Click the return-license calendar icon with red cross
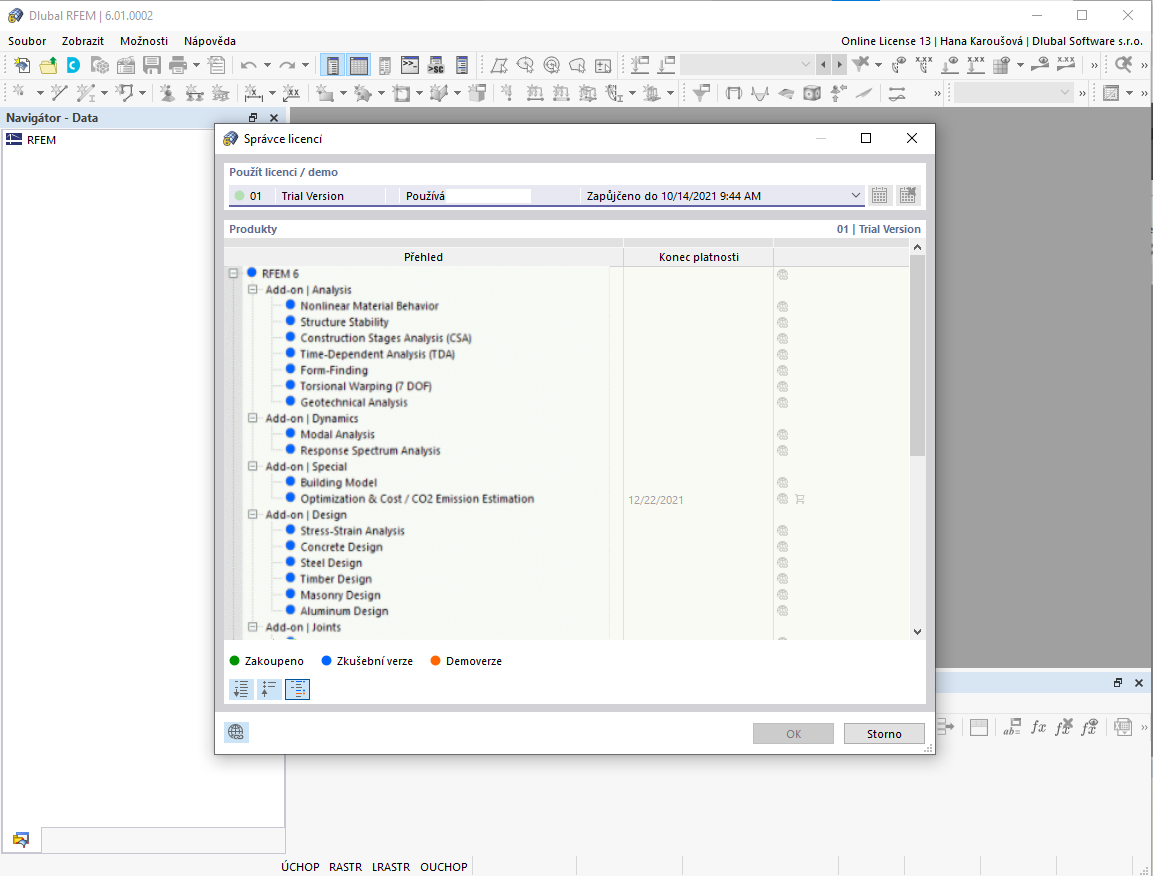The width and height of the screenshot is (1153, 876). point(907,195)
